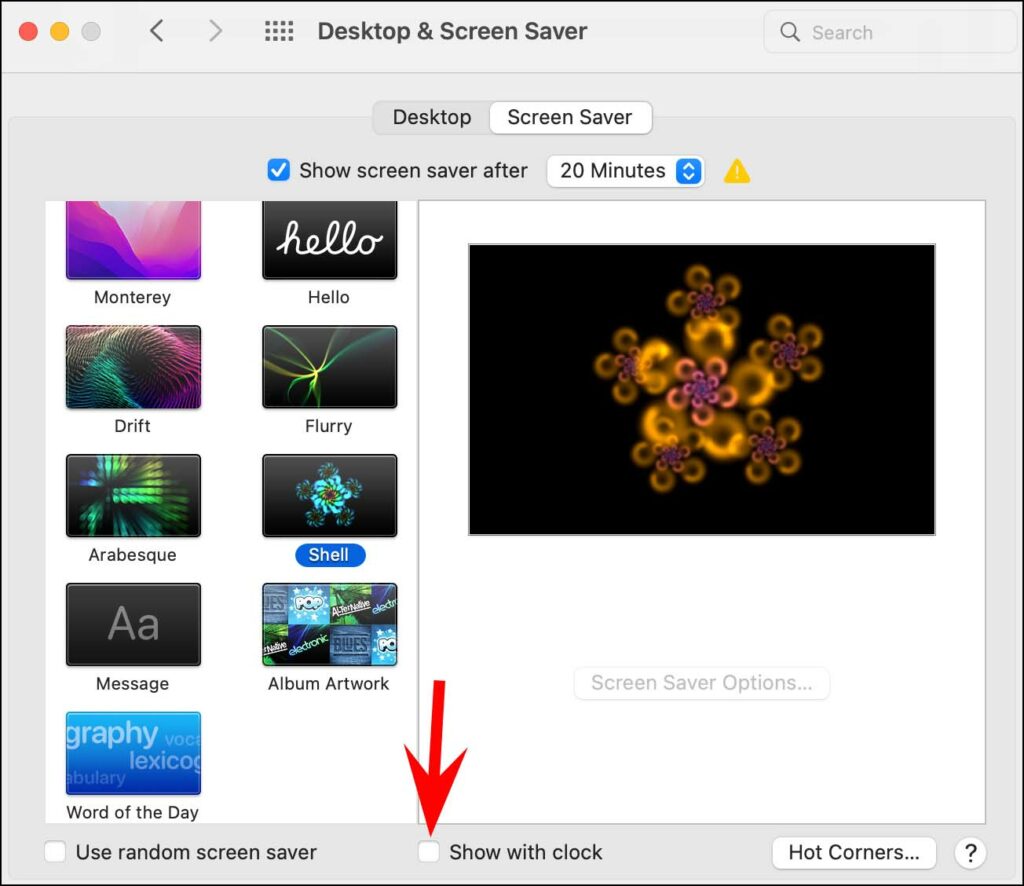1024x886 pixels.
Task: Pick the Word of the Day saver
Action: pos(133,753)
